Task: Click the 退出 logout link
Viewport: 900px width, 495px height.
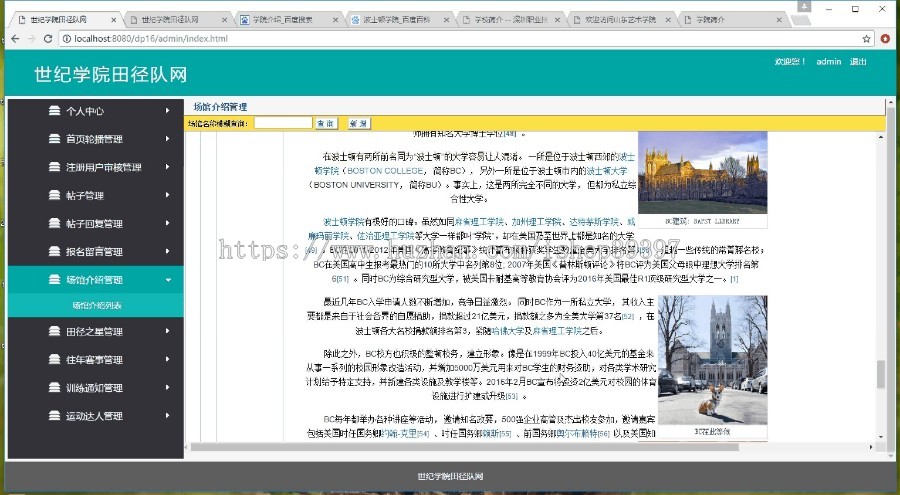Action: tap(858, 61)
